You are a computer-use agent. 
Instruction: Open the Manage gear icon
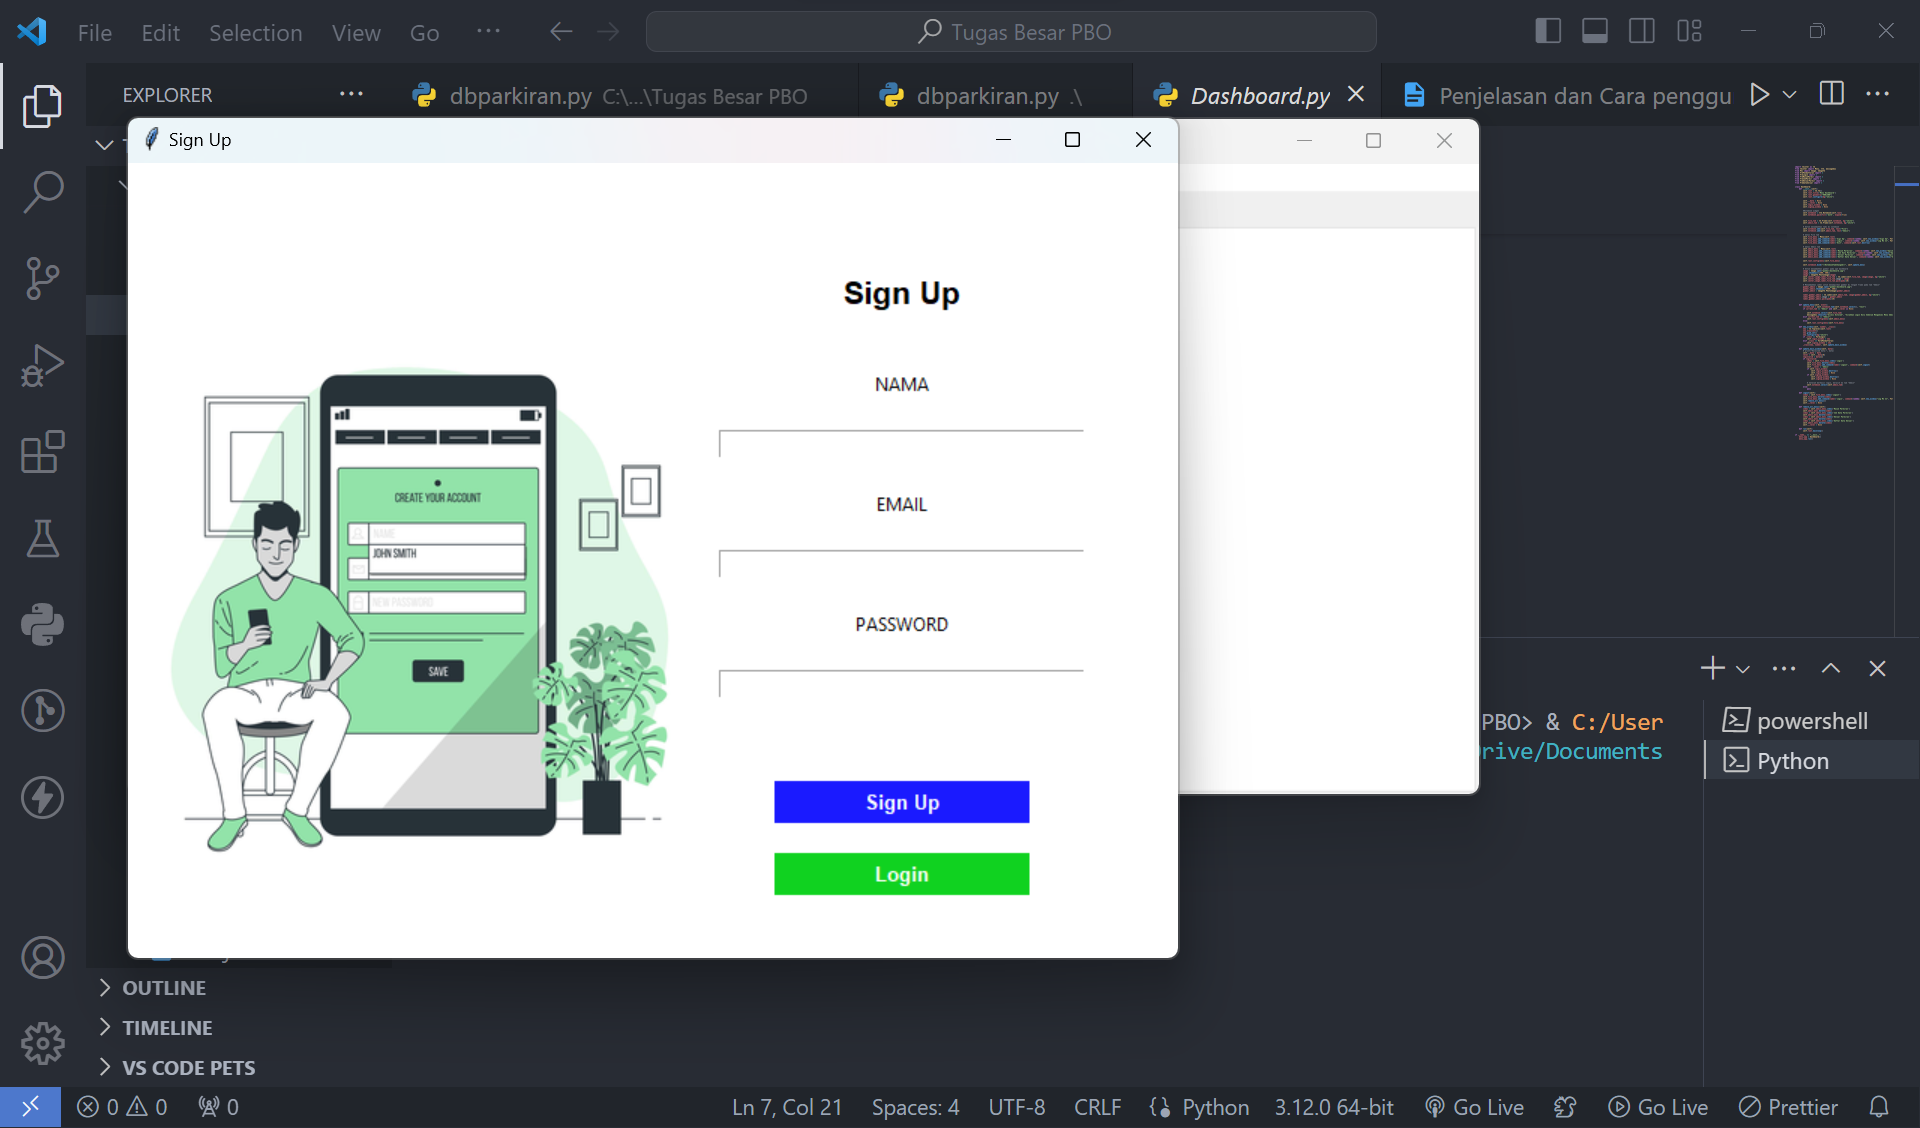point(42,1044)
